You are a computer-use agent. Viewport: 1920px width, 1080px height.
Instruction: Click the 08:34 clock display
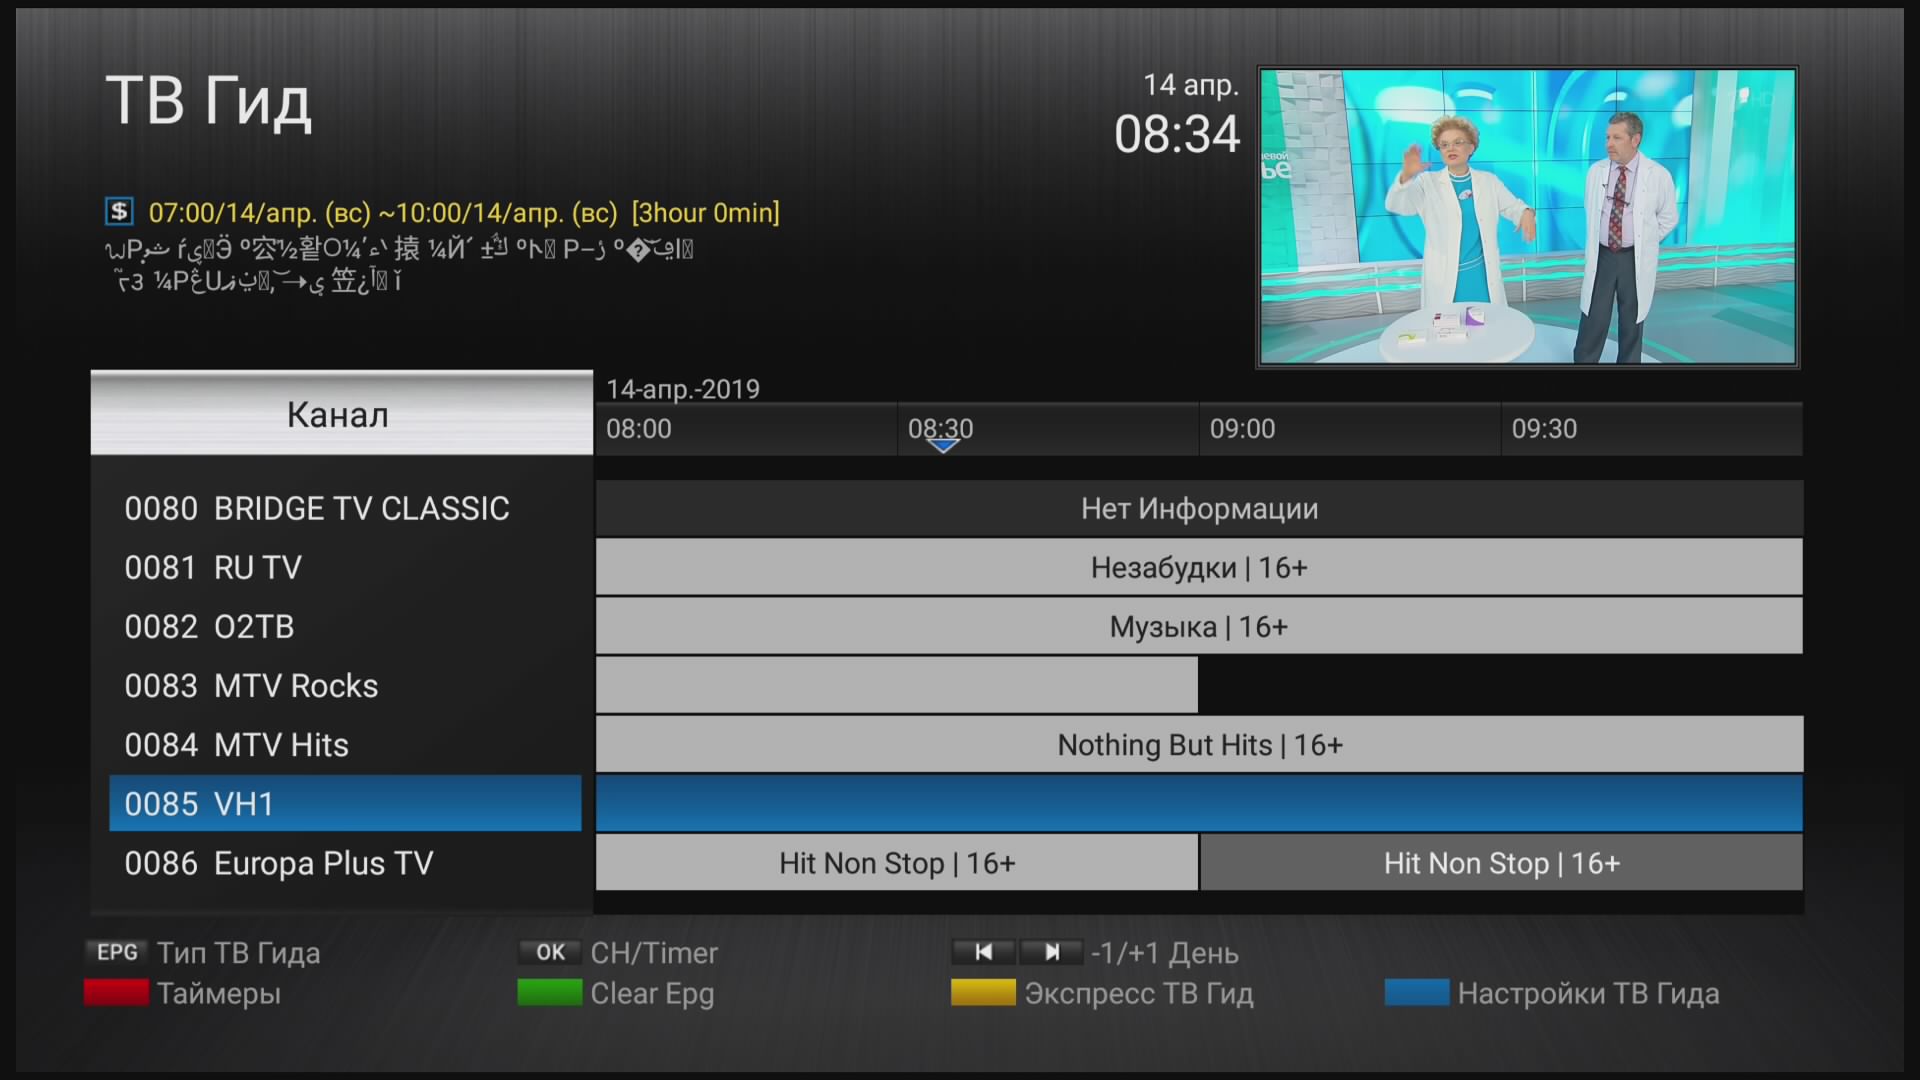(1177, 134)
